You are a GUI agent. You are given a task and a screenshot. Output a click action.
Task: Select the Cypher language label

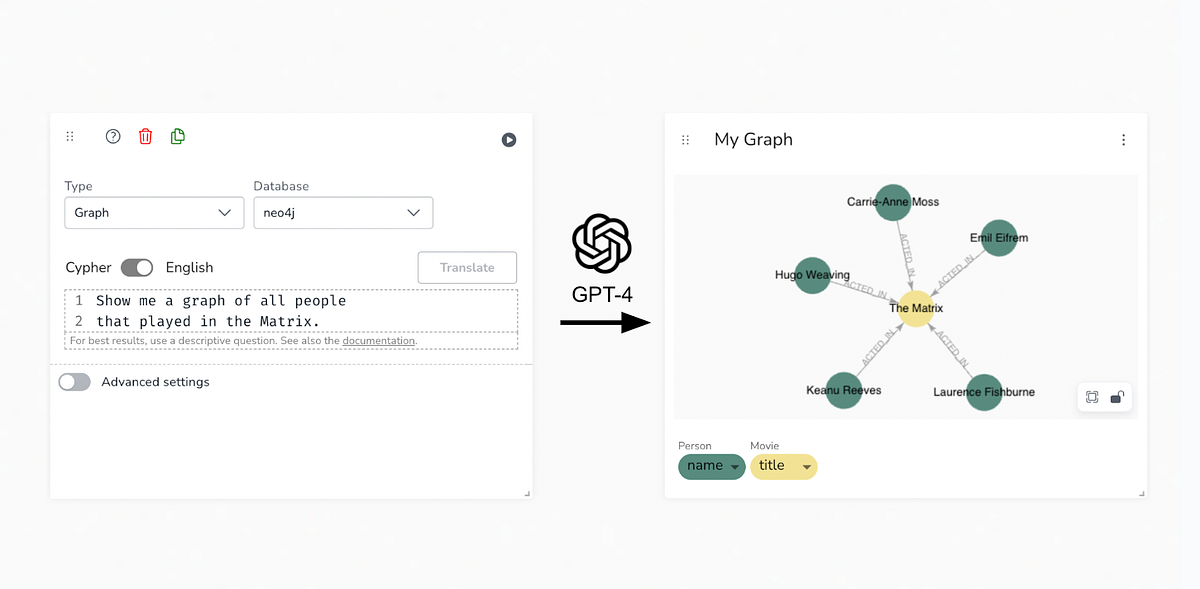click(87, 267)
